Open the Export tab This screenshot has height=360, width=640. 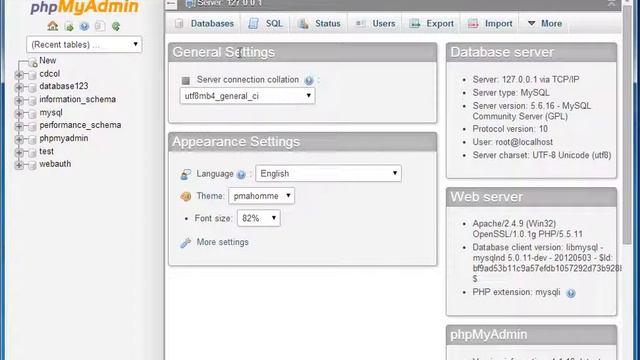tap(432, 24)
